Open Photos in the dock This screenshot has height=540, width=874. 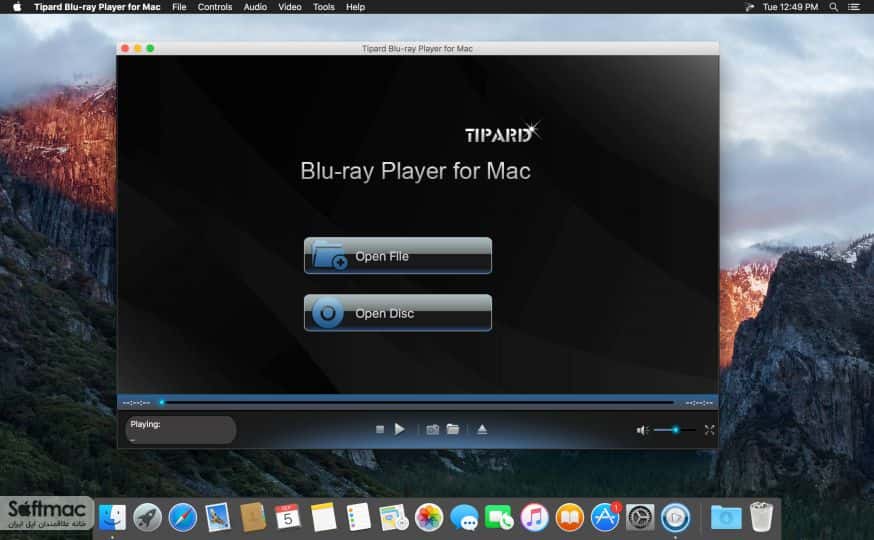[429, 518]
